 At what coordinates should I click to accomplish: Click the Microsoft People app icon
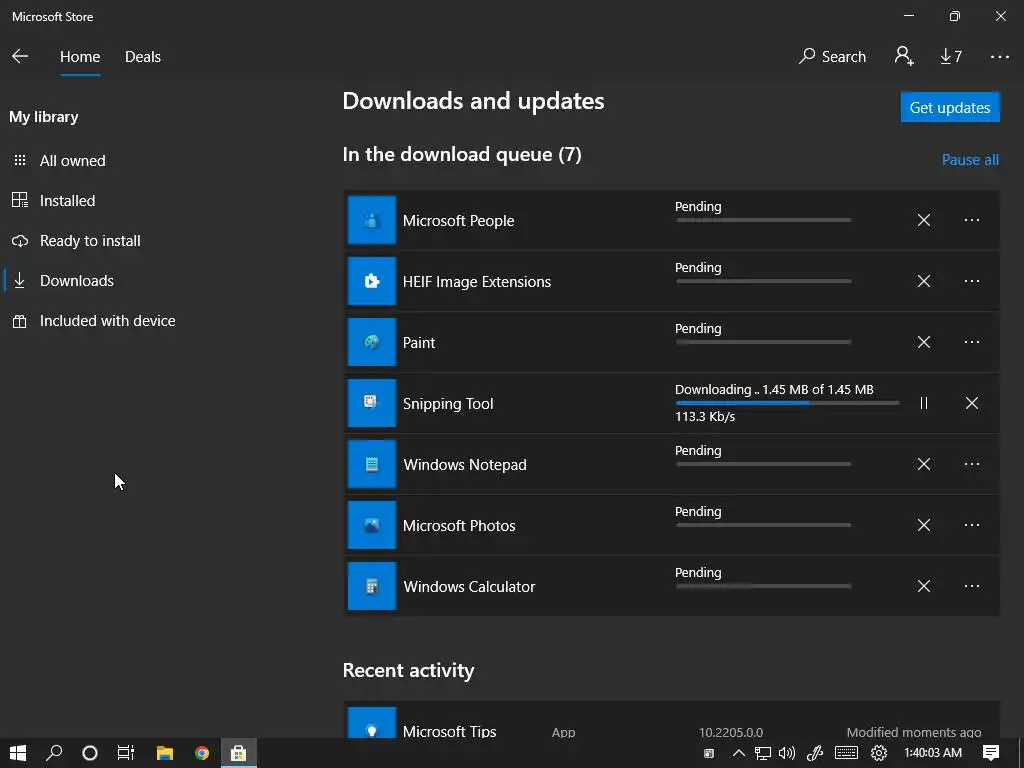[372, 220]
